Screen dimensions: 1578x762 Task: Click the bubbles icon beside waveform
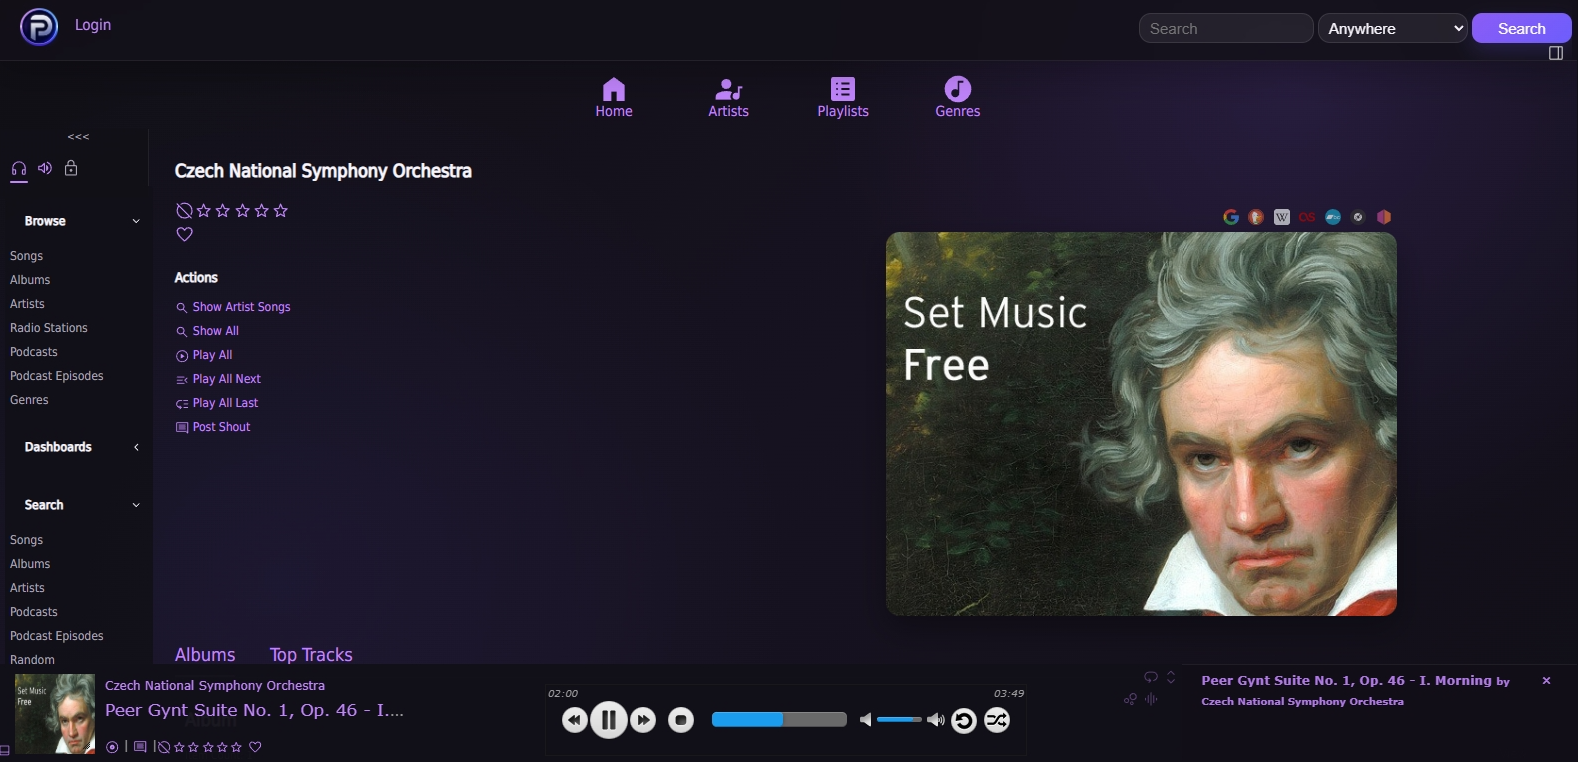[1130, 699]
